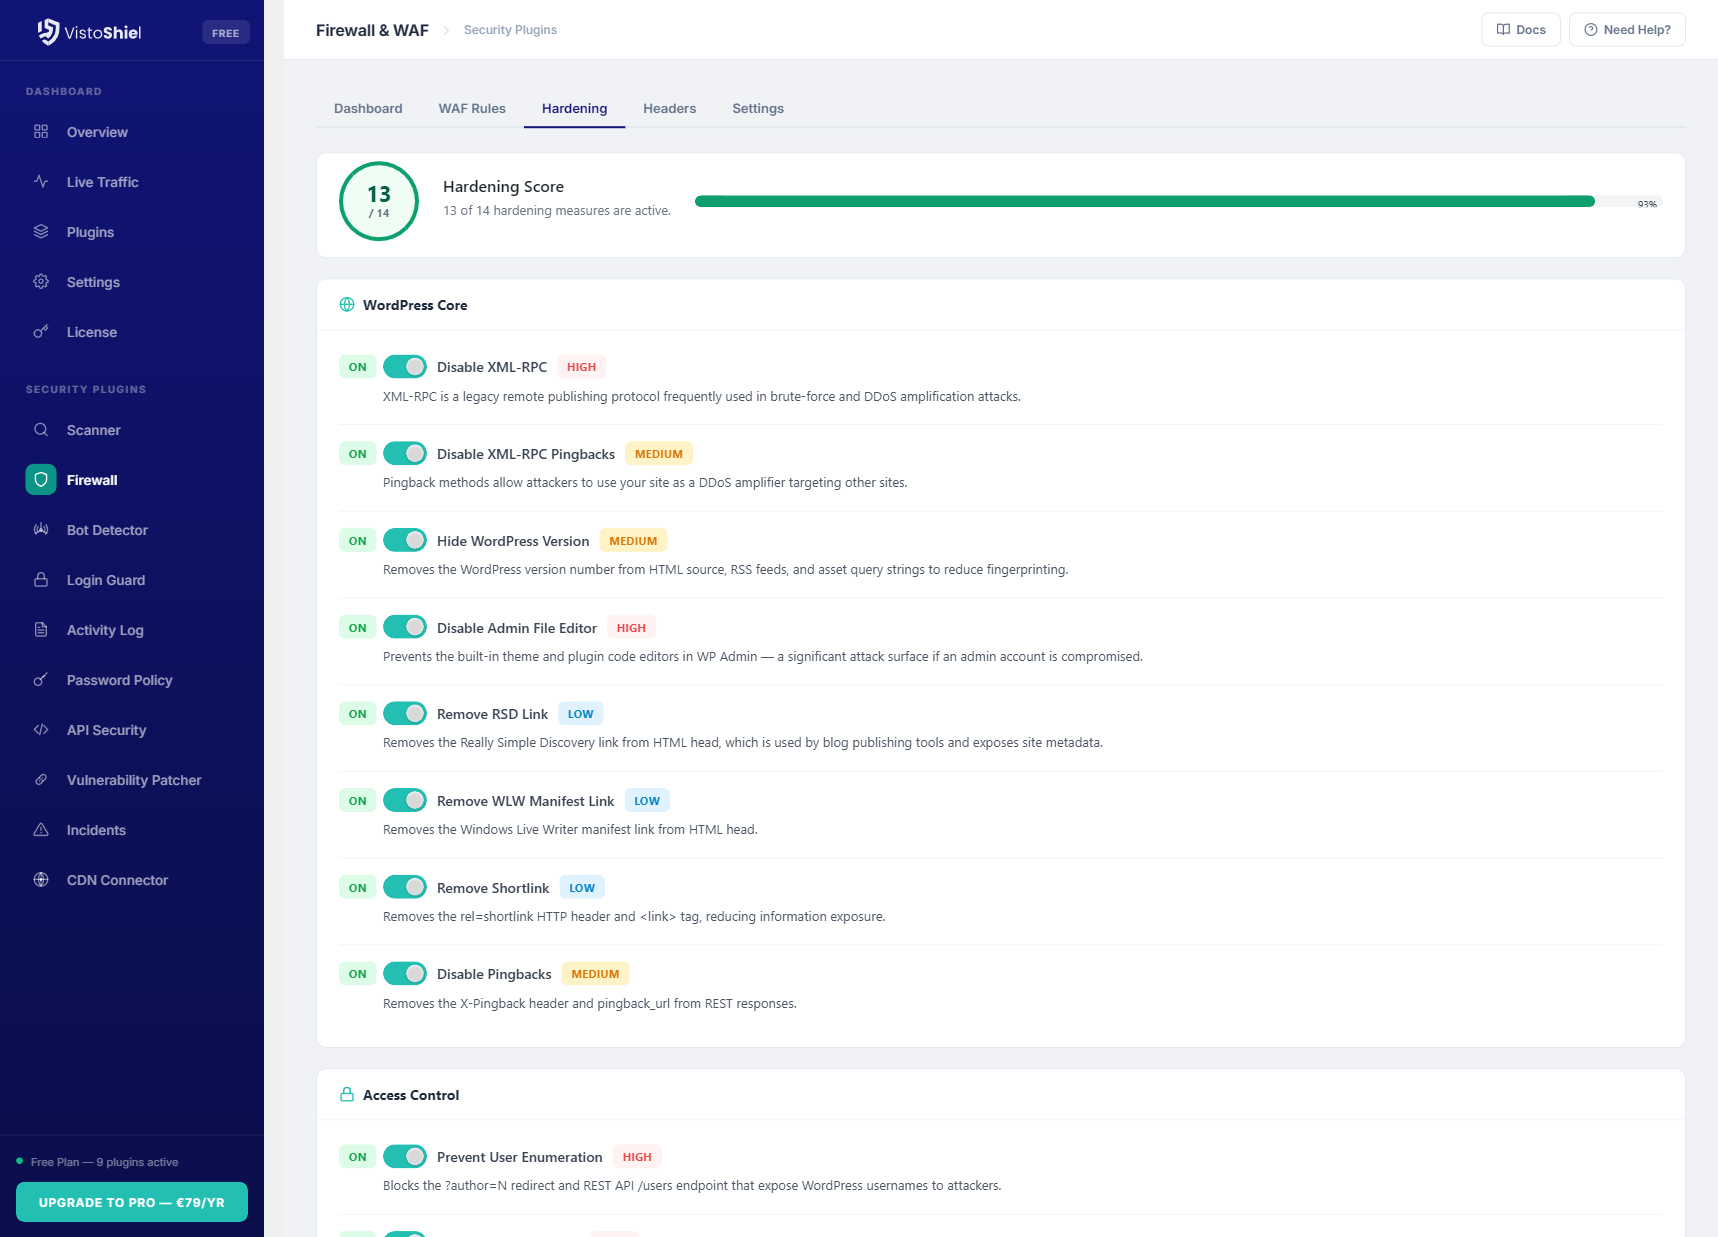Click the Plugins layers icon in sidebar
Viewport: 1718px width, 1237px height.
click(41, 231)
